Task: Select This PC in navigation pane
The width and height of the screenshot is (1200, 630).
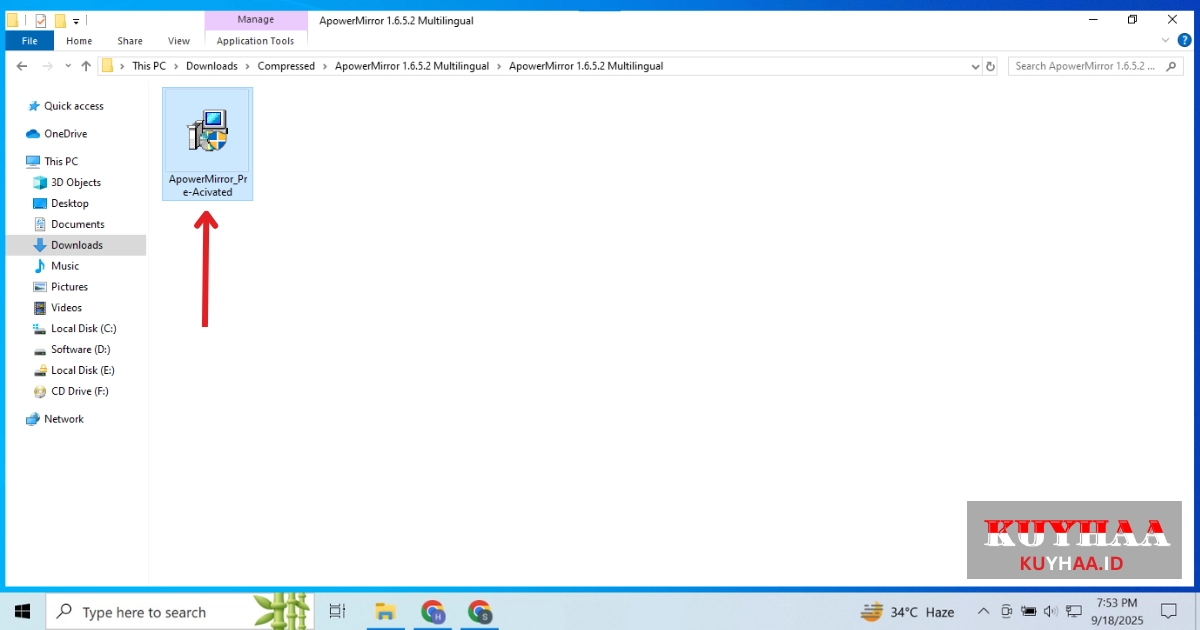Action: point(52,161)
